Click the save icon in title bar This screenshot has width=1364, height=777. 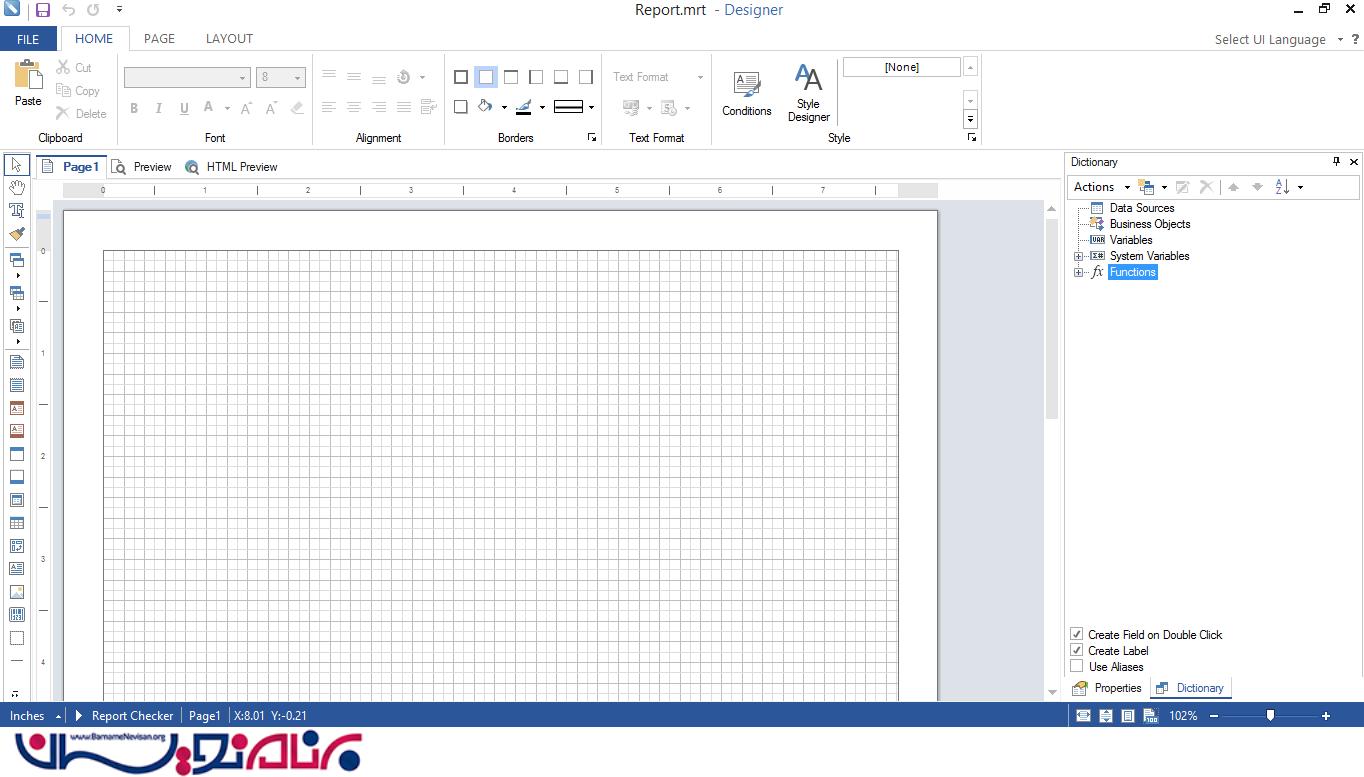pos(42,10)
